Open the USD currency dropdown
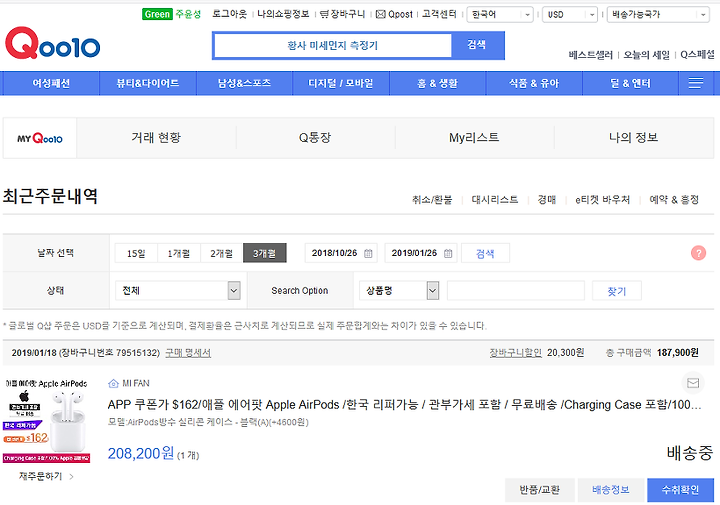Viewport: 720px width, 505px height. pyautogui.click(x=570, y=15)
